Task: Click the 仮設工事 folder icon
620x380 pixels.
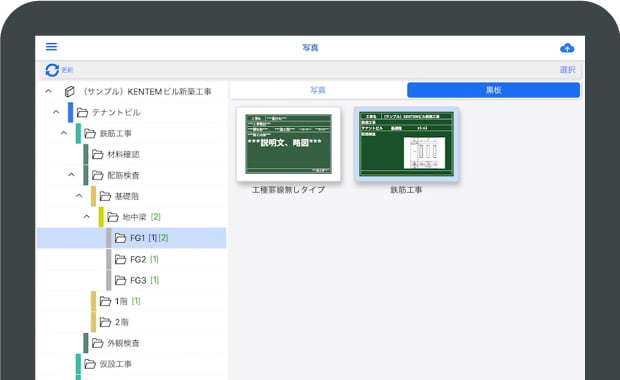Action: click(90, 364)
